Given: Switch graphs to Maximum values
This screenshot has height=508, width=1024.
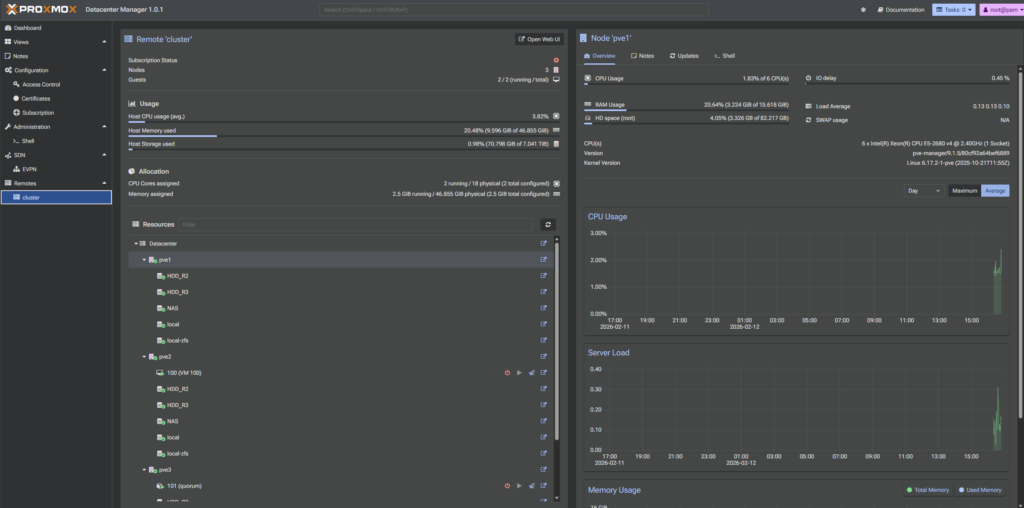Looking at the screenshot, I should tap(965, 191).
